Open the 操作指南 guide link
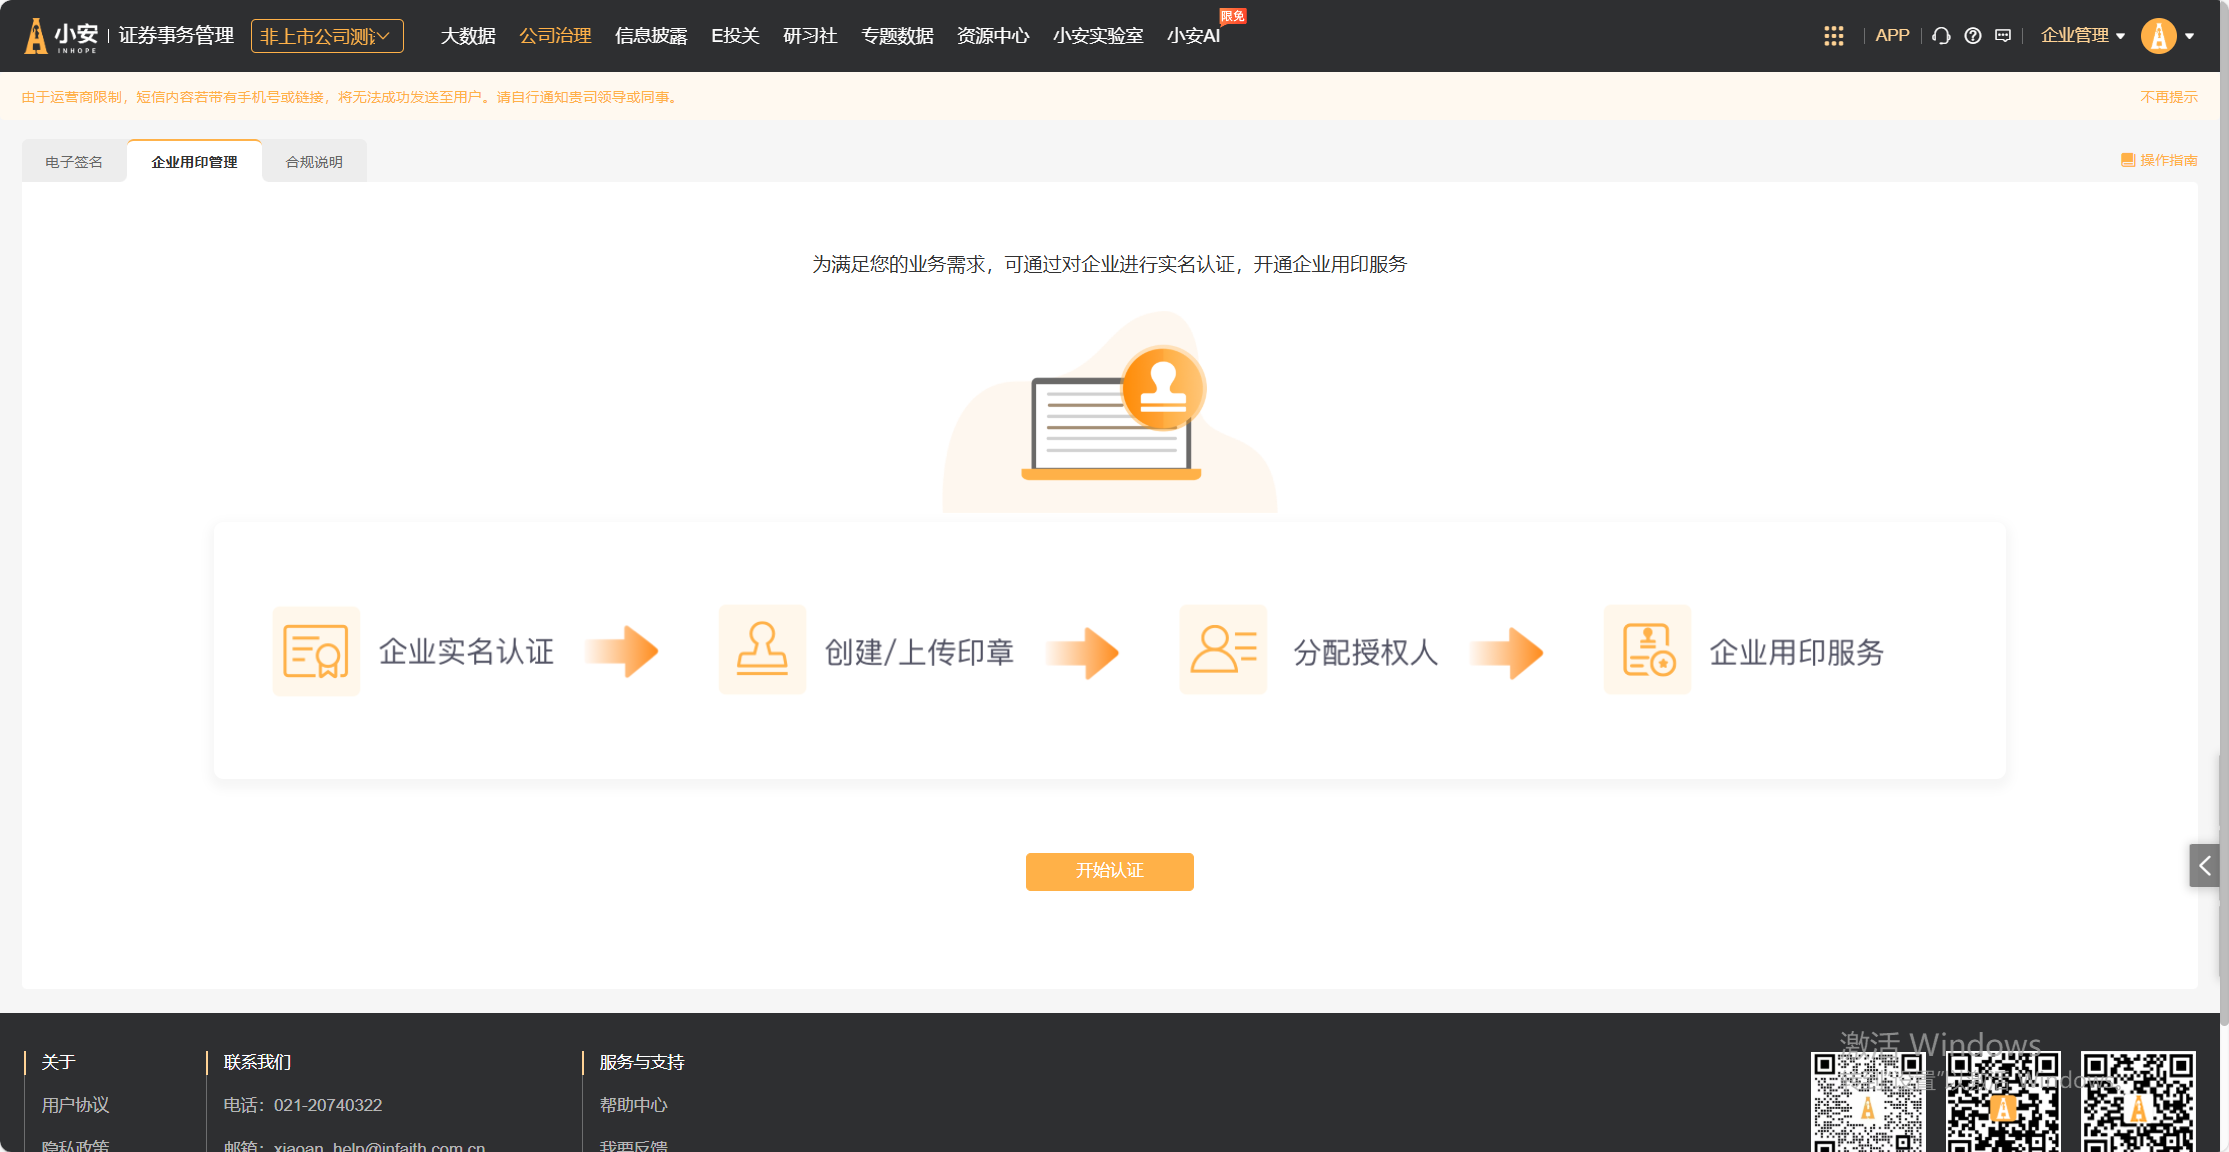 [2160, 160]
